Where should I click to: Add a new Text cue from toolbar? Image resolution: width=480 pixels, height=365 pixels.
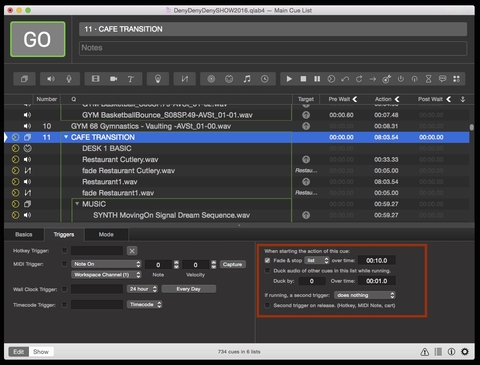coord(131,79)
